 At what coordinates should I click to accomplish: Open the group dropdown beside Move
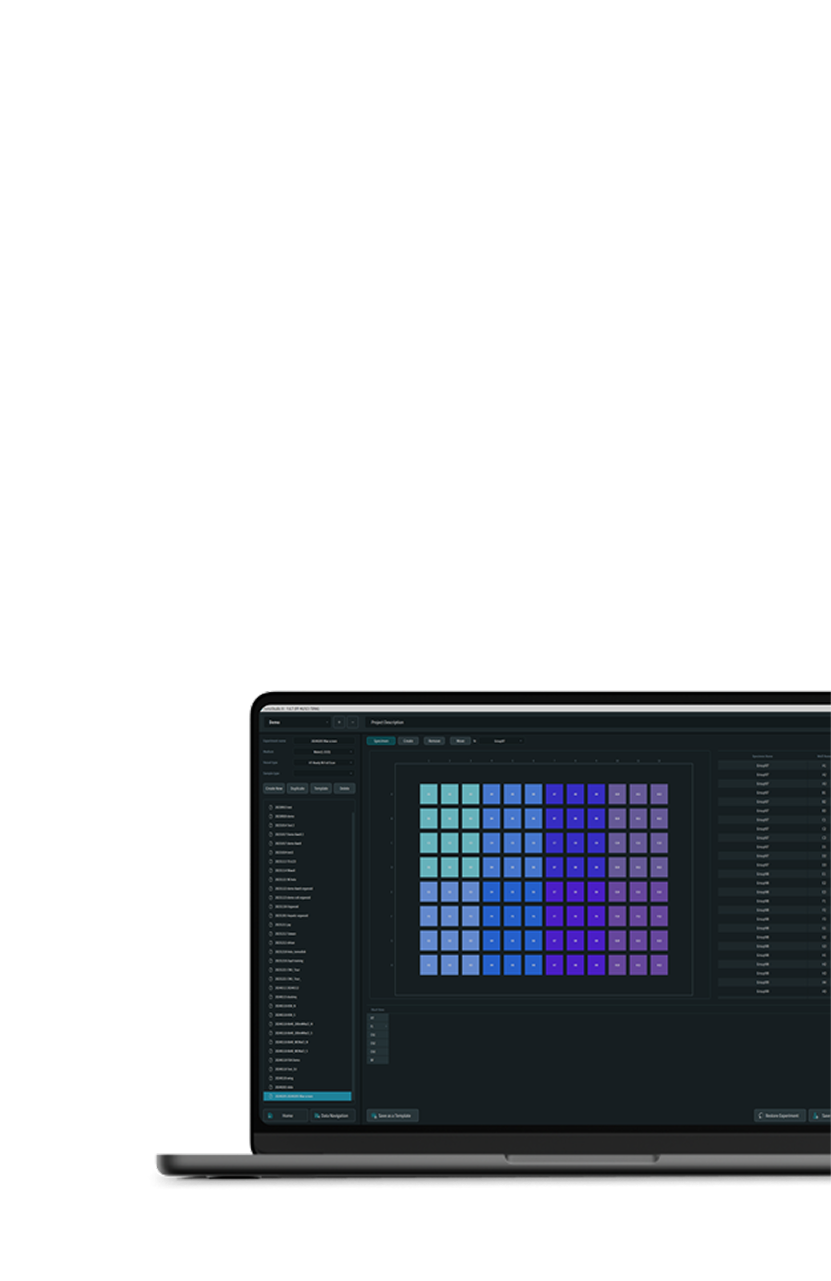(502, 741)
